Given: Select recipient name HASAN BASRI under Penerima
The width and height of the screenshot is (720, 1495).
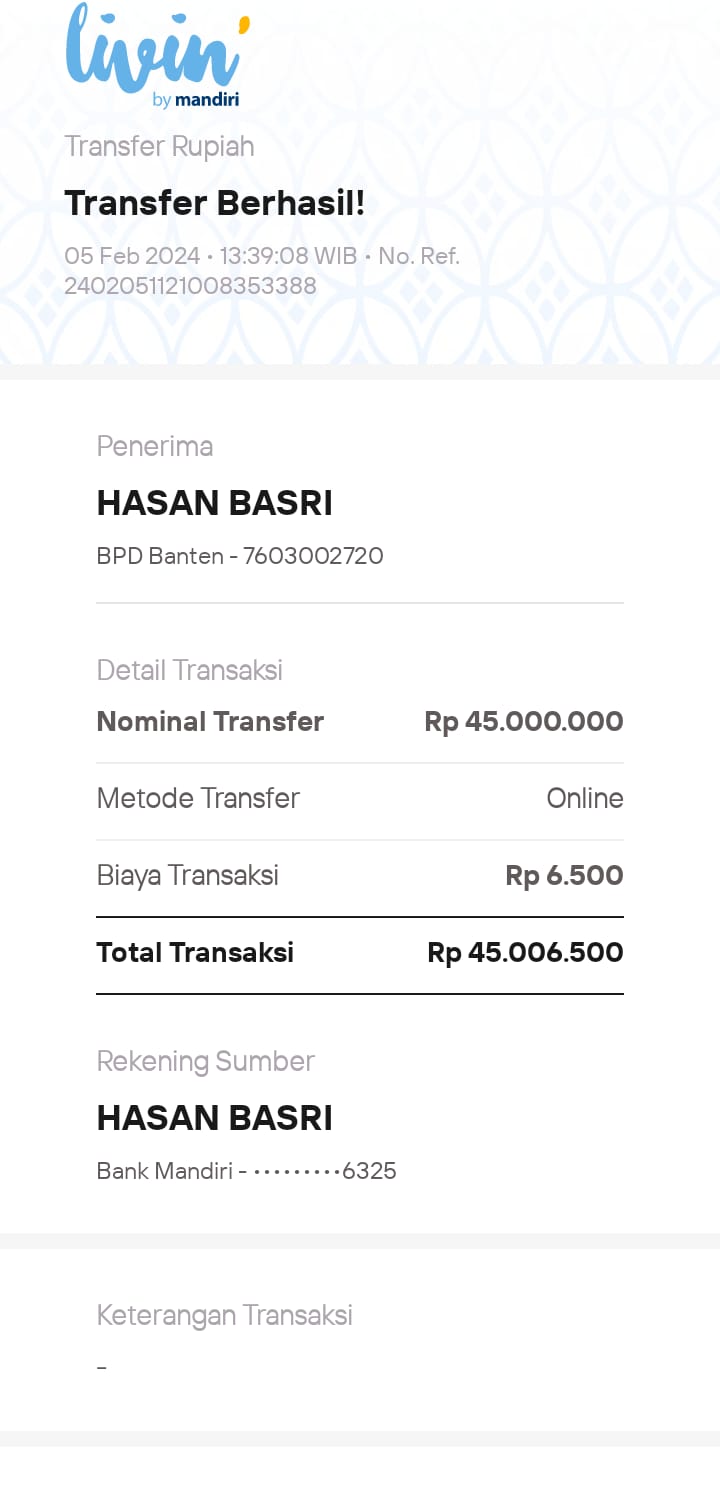Looking at the screenshot, I should (x=214, y=503).
